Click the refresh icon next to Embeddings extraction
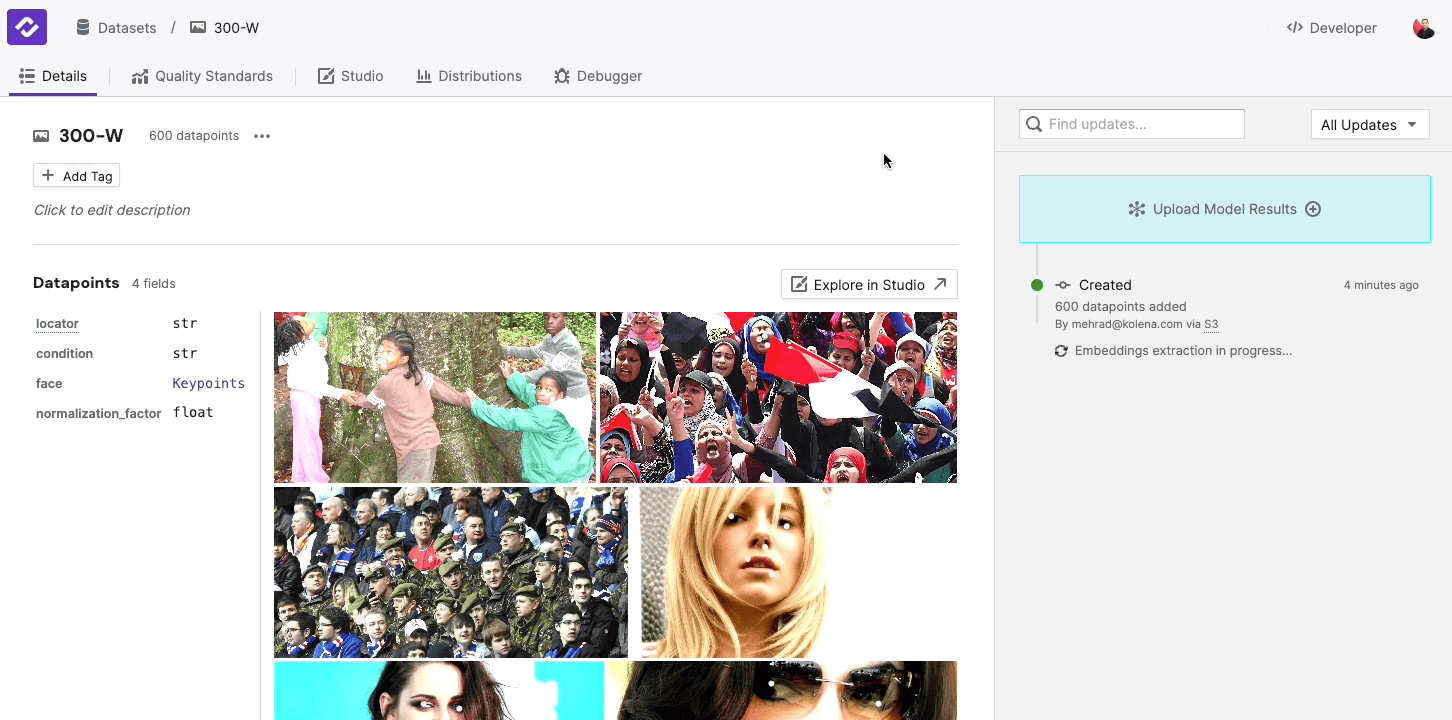The height and width of the screenshot is (720, 1452). pos(1061,350)
